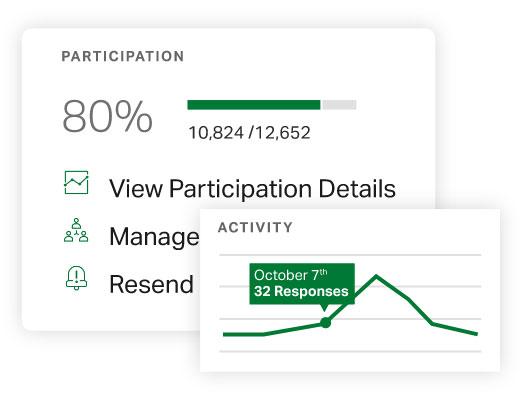Click the 32 Responses label
This screenshot has height=400, width=520.
point(301,291)
